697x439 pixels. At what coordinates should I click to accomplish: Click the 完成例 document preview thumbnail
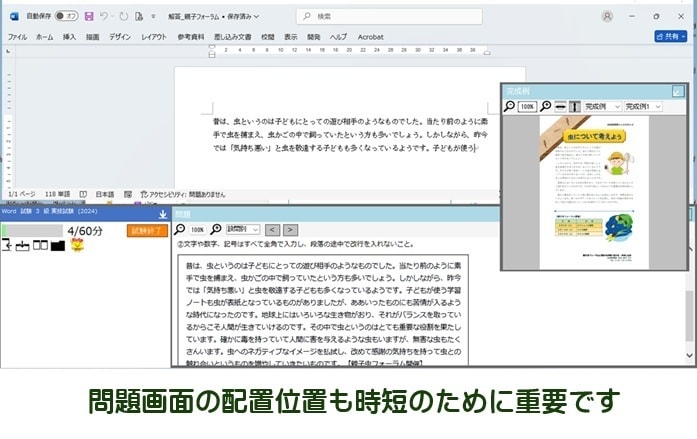(x=594, y=192)
